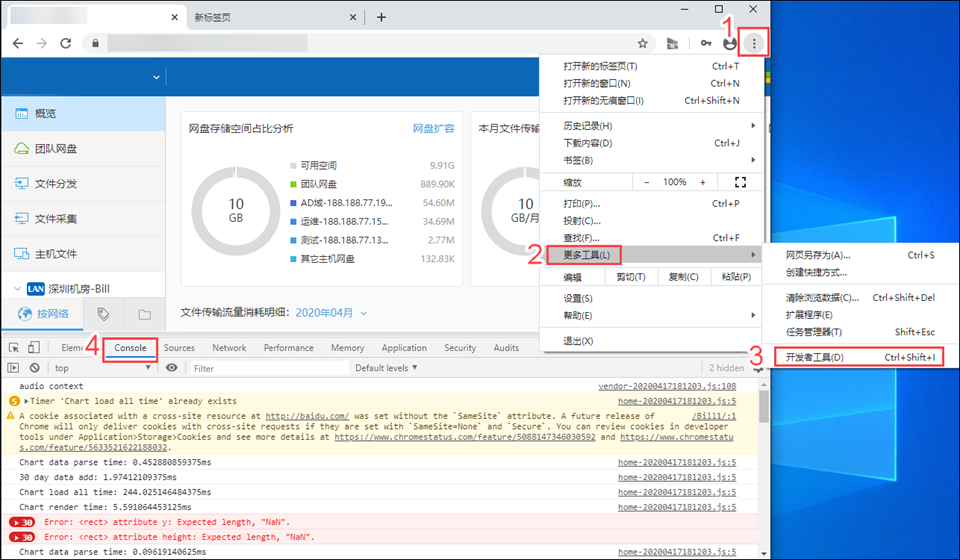Open vendor-20200417181203.js:108 source link

667,386
